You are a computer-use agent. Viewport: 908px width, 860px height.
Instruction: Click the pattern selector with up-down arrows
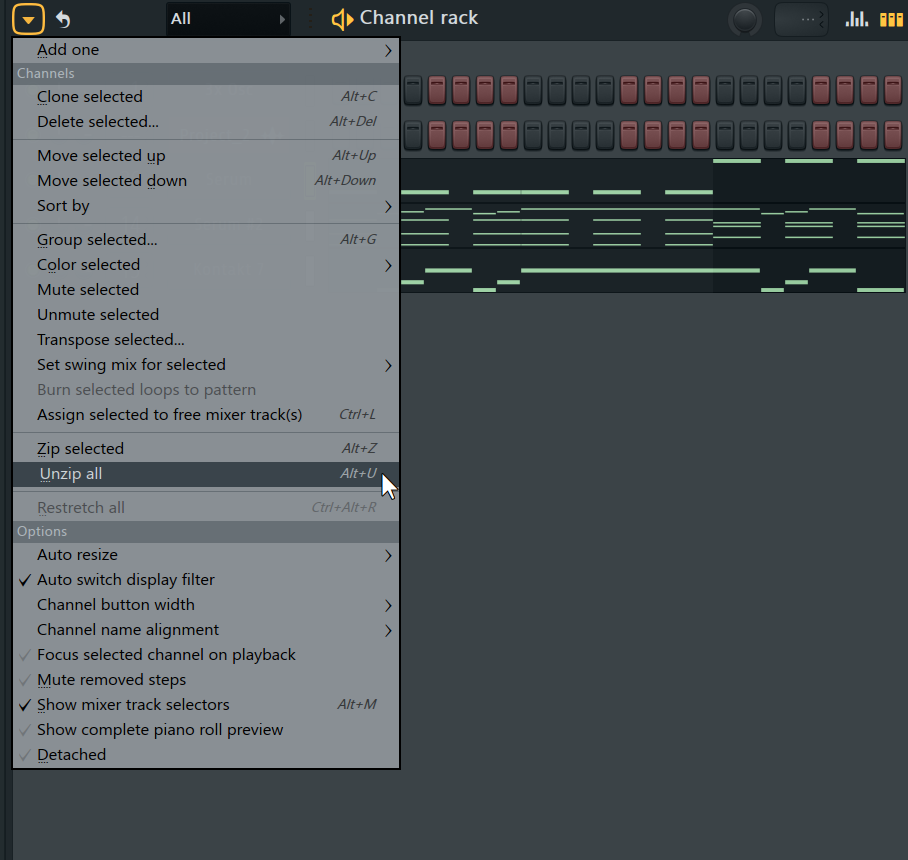click(x=802, y=18)
